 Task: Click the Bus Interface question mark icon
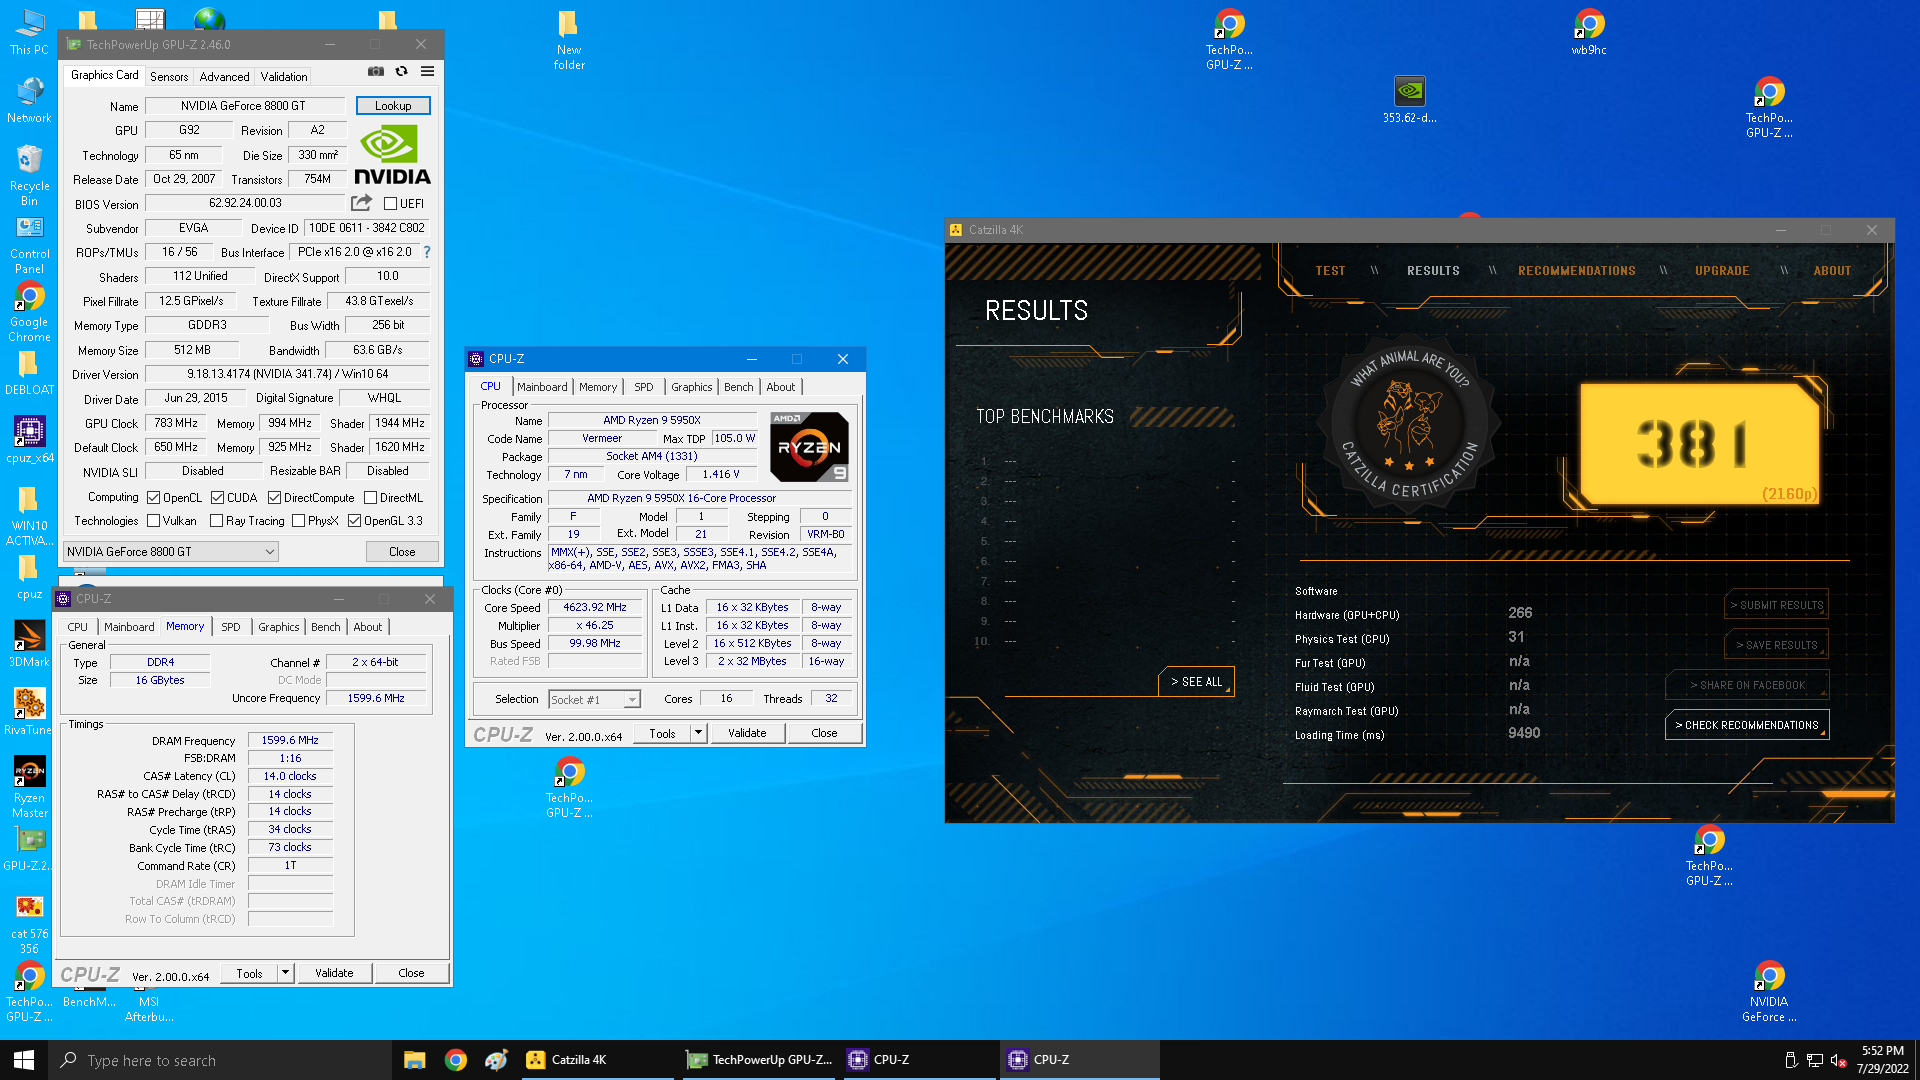[x=427, y=252]
